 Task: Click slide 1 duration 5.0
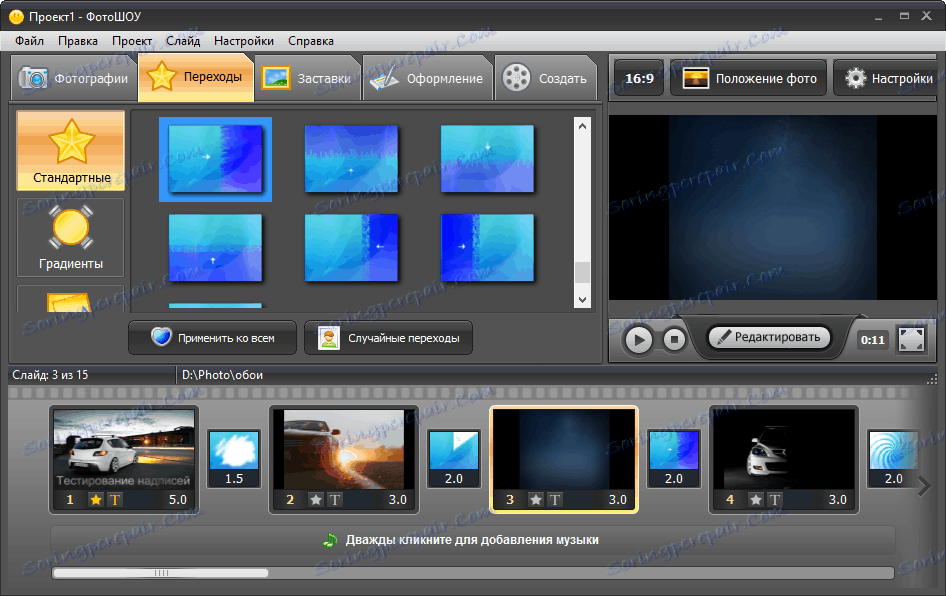pyautogui.click(x=178, y=499)
